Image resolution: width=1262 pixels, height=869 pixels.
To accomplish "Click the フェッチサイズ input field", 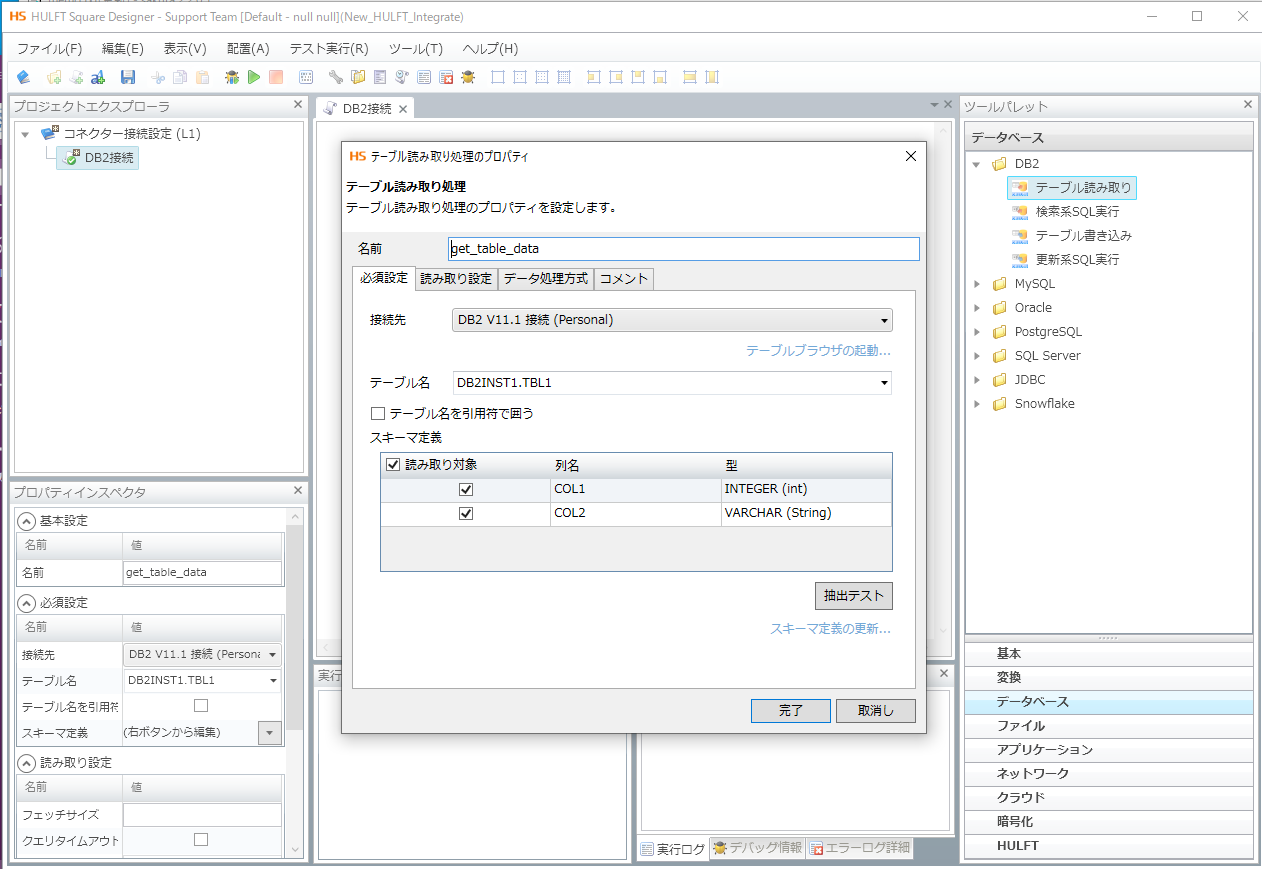I will click(202, 815).
